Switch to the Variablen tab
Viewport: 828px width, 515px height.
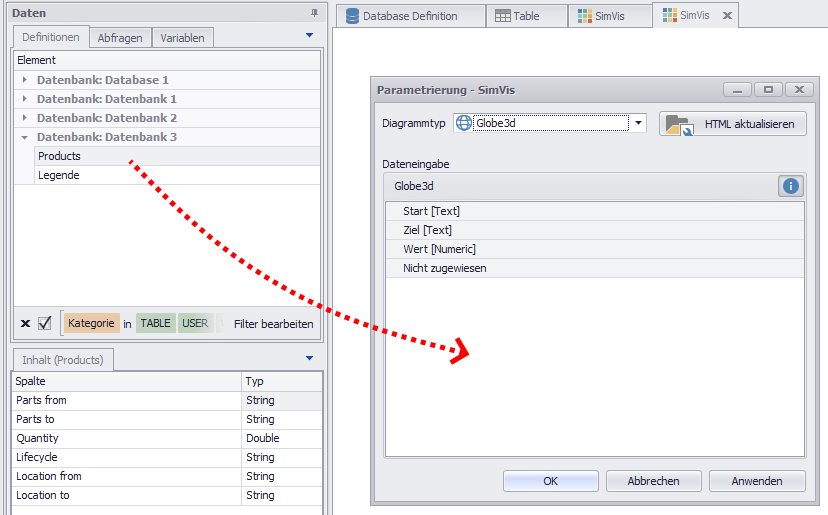[x=182, y=38]
